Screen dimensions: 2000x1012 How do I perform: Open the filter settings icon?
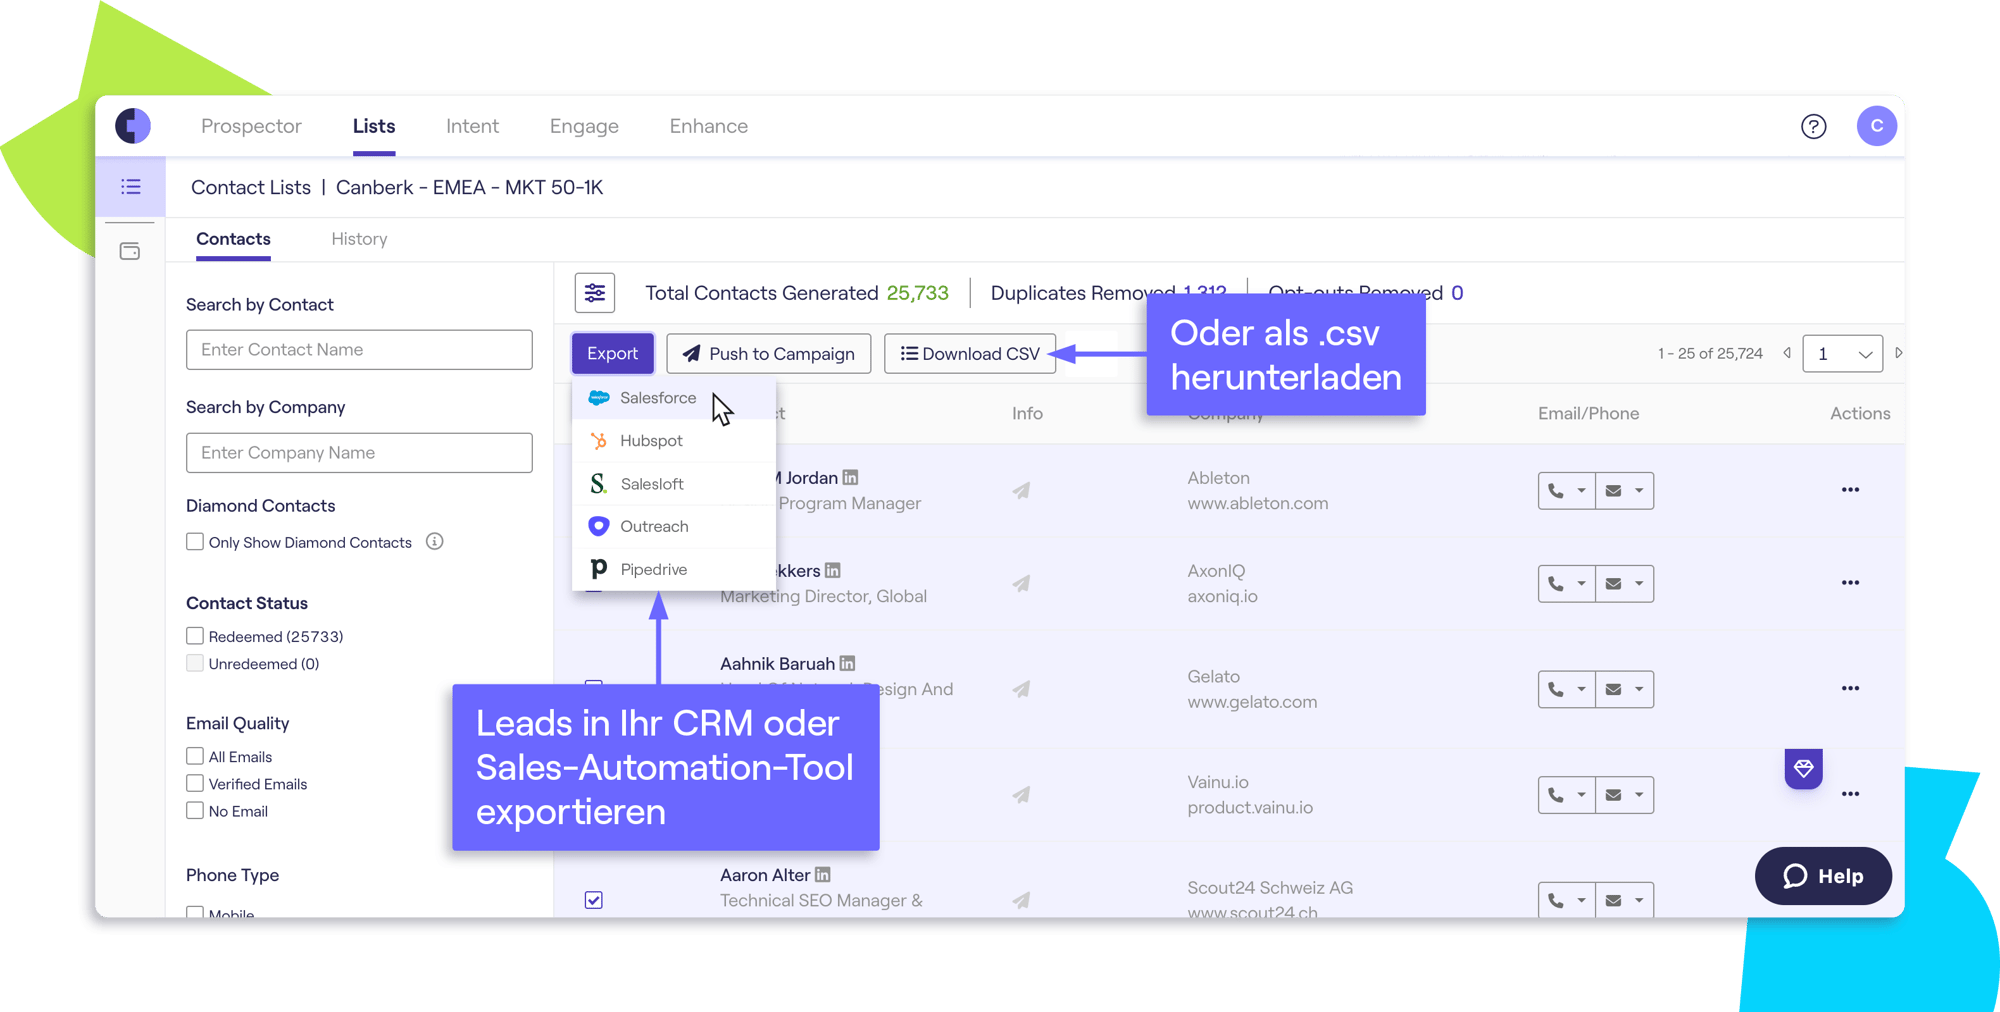595,293
